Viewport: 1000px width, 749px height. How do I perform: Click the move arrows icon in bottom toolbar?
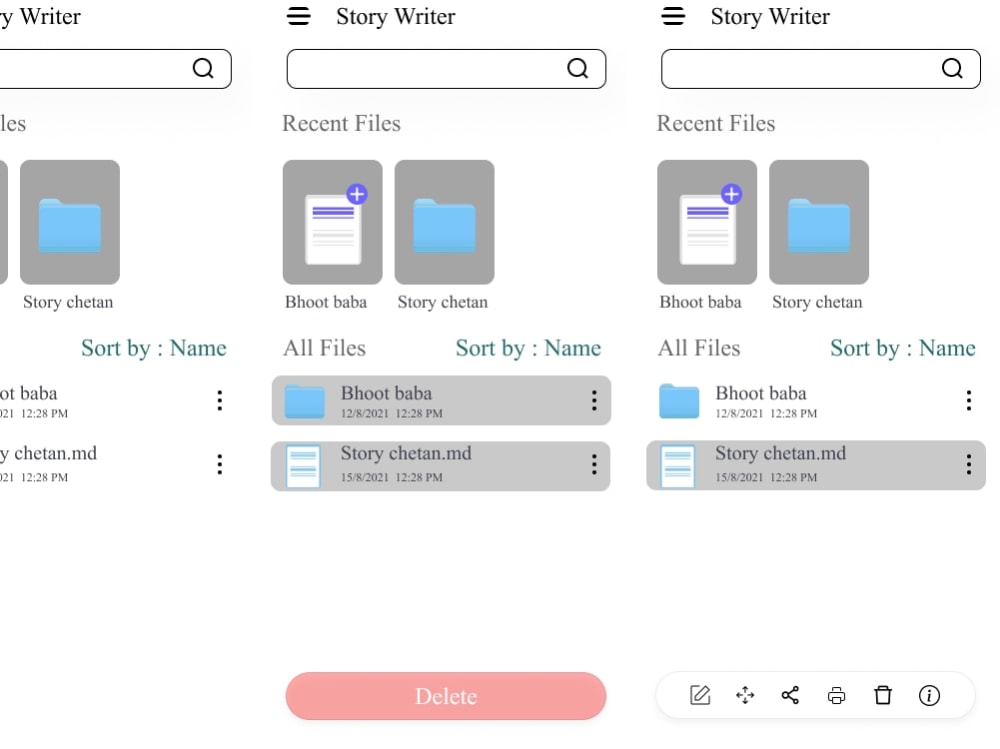point(745,695)
